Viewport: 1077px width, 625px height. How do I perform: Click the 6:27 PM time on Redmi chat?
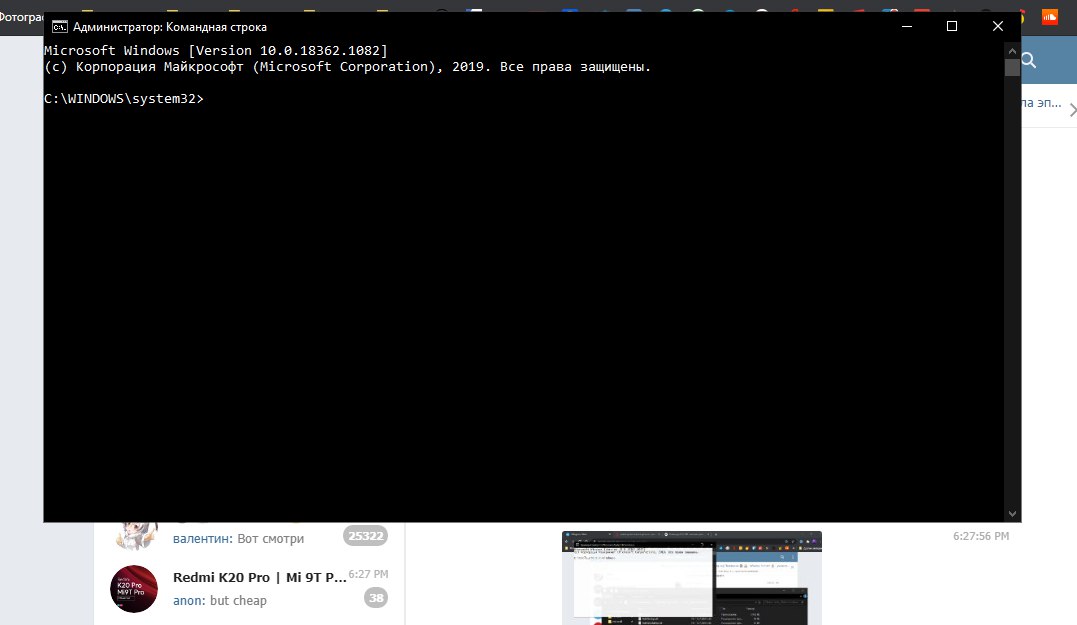(368, 574)
